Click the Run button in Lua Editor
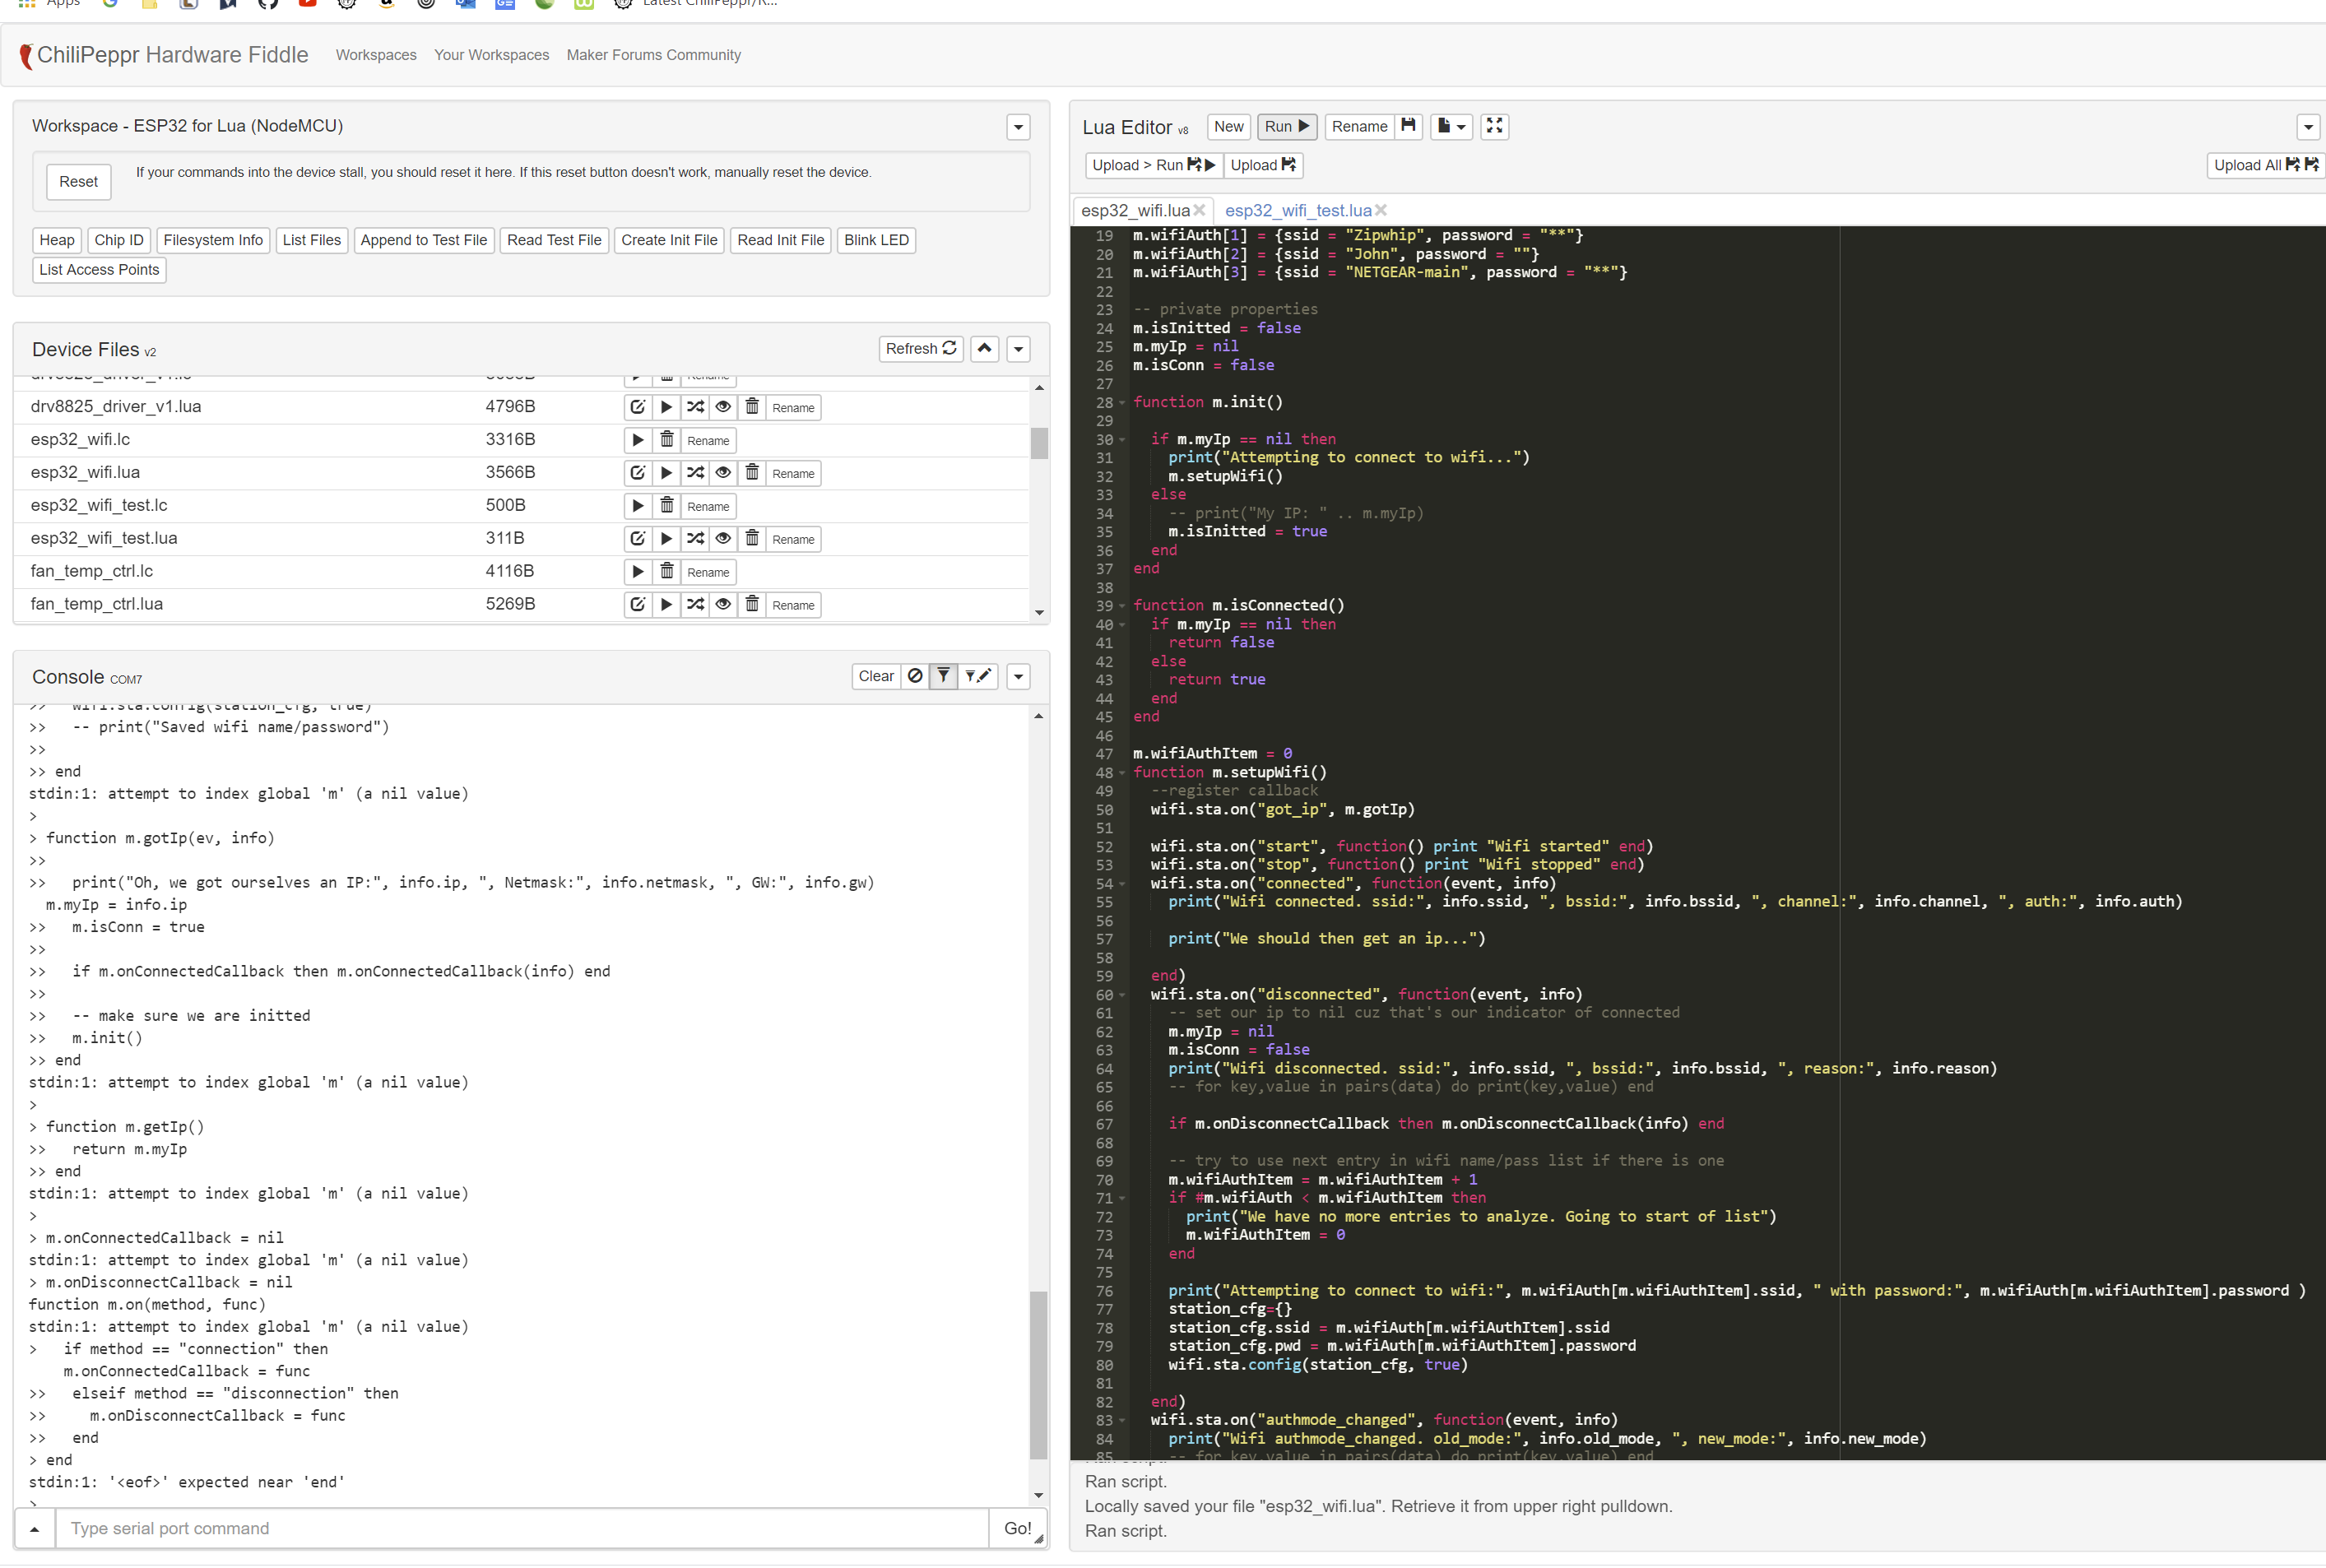This screenshot has height=1568, width=2326. tap(1286, 126)
